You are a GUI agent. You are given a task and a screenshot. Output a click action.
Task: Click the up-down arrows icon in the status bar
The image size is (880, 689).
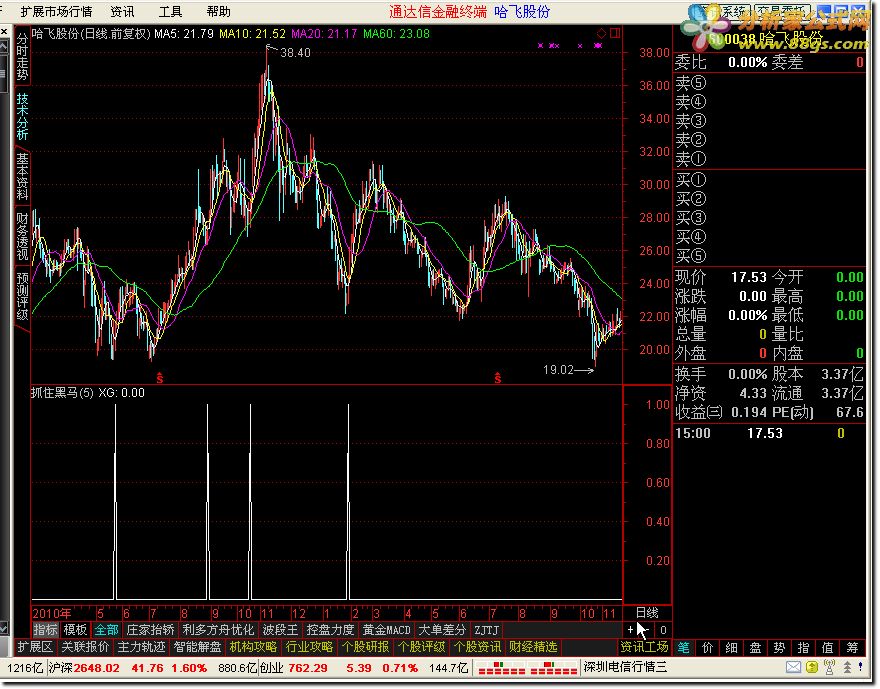[x=847, y=667]
